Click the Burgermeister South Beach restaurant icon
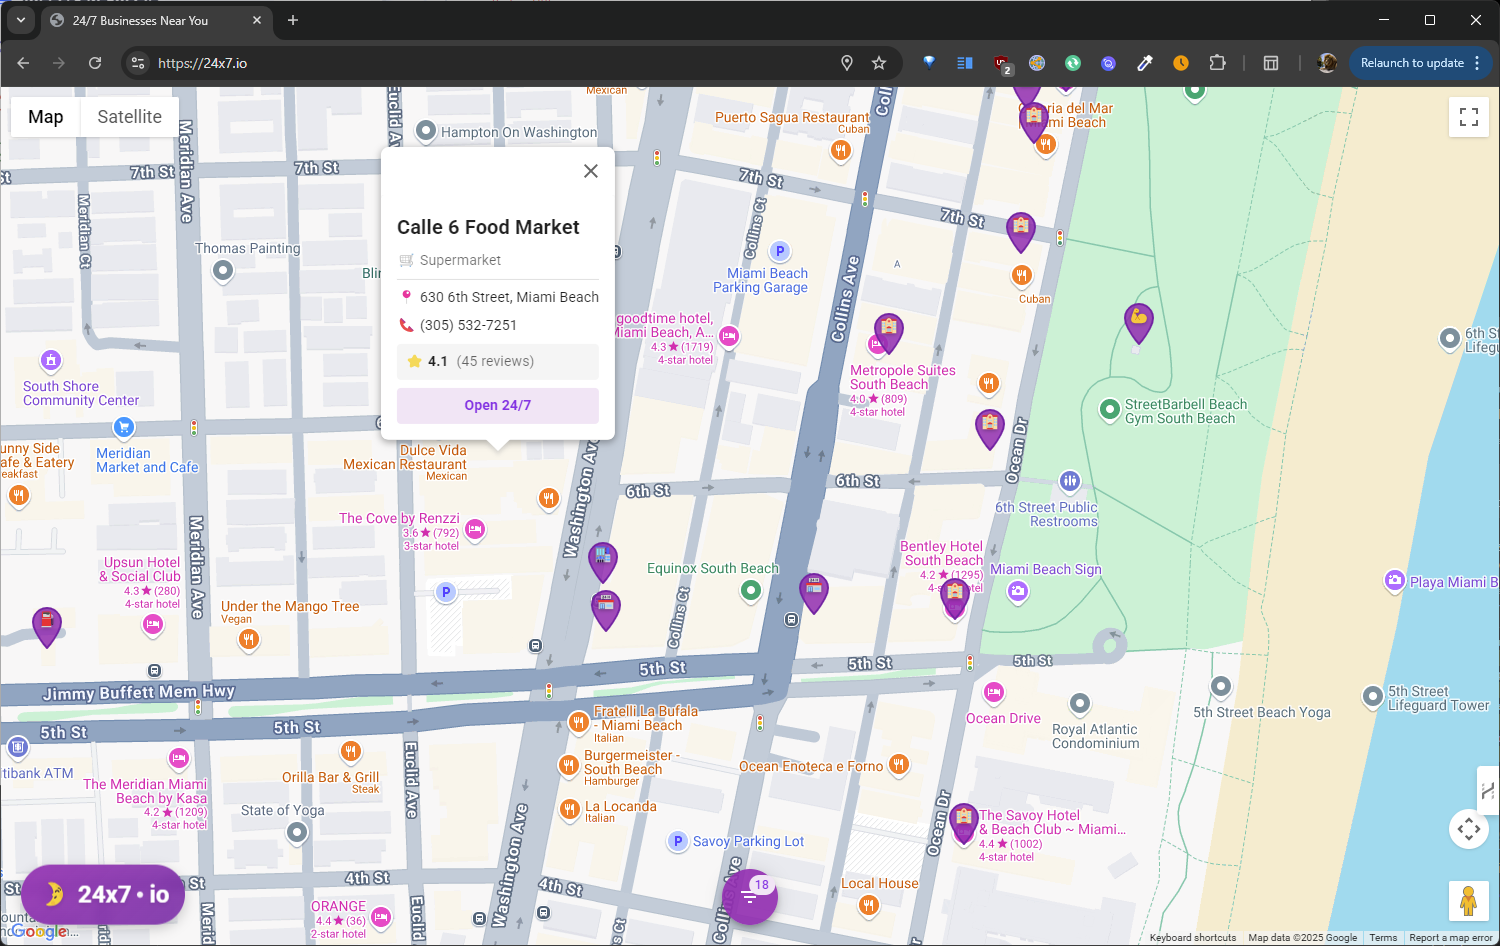 pyautogui.click(x=568, y=766)
